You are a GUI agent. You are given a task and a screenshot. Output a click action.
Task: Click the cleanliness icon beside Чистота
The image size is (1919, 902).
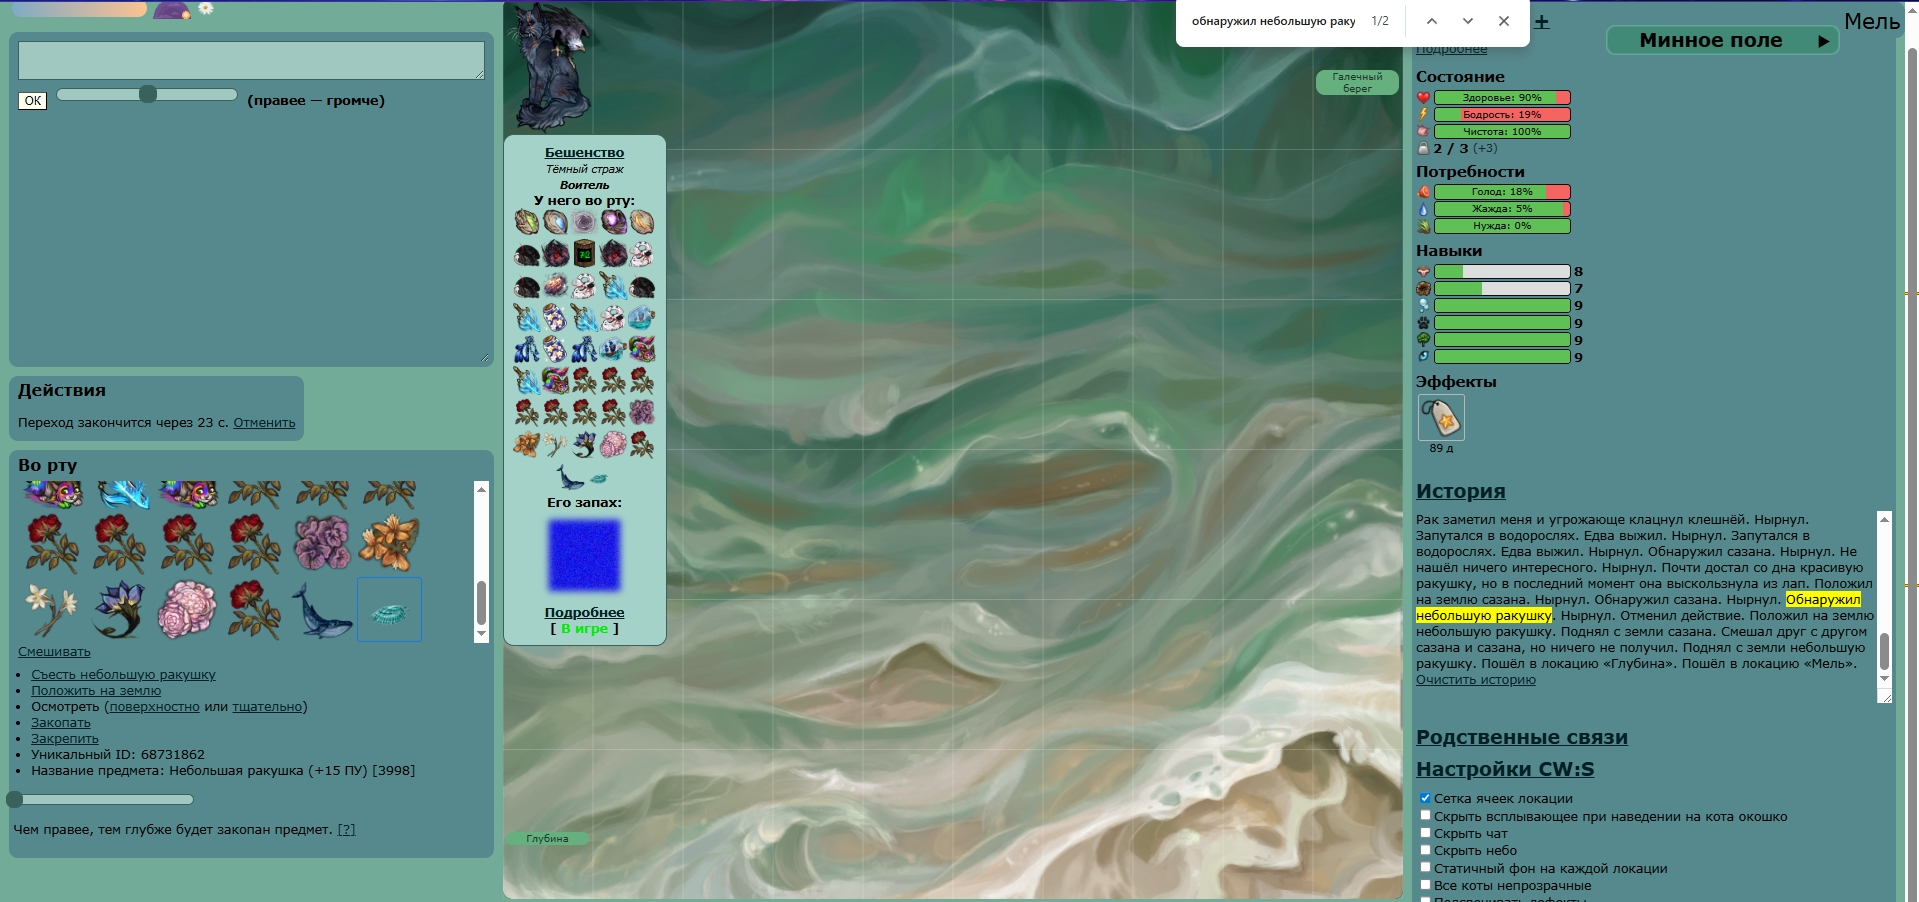click(1423, 132)
